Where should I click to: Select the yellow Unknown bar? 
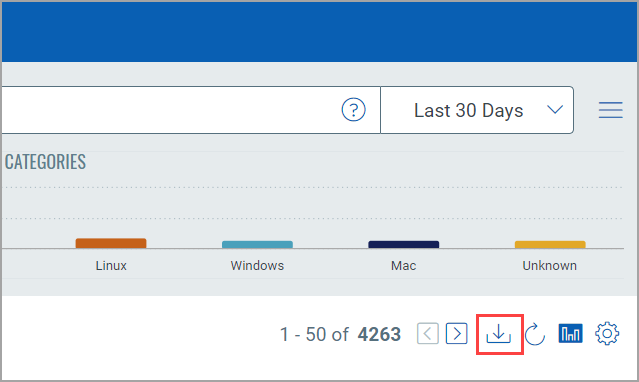(550, 245)
